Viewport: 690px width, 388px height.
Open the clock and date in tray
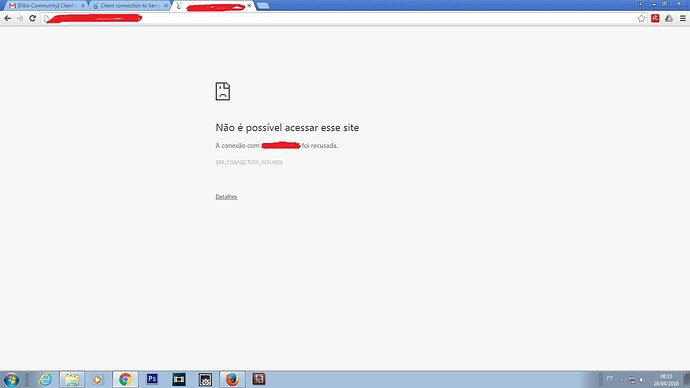pyautogui.click(x=666, y=380)
